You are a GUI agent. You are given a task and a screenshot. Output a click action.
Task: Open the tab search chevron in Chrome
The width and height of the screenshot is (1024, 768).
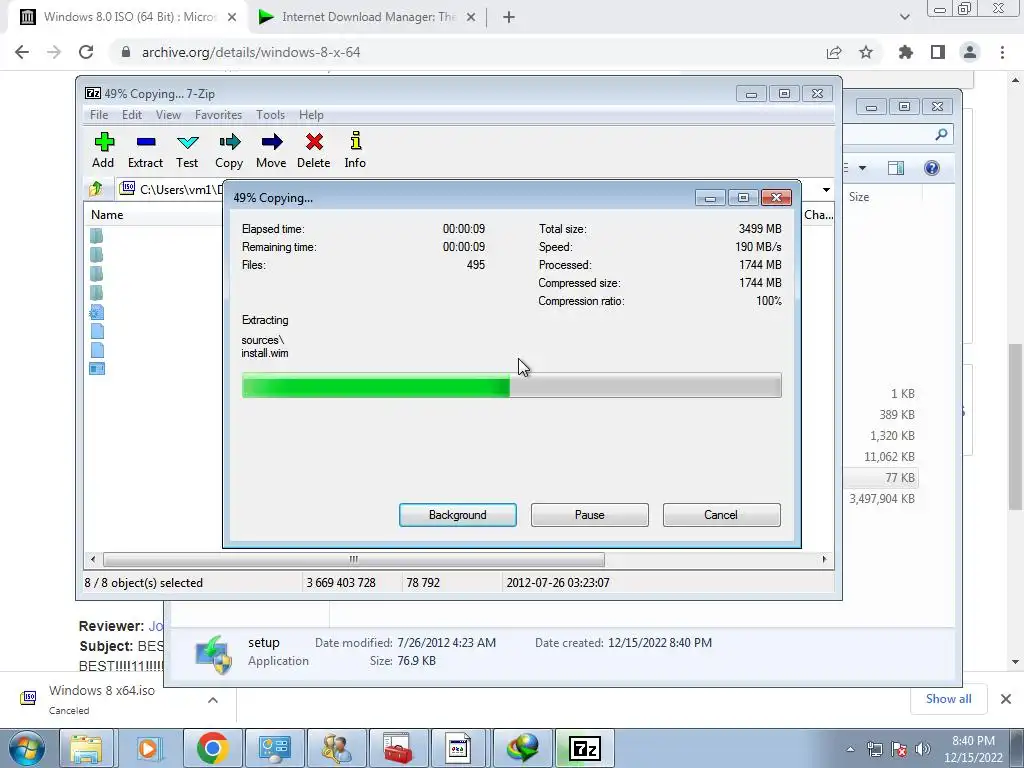pyautogui.click(x=904, y=17)
